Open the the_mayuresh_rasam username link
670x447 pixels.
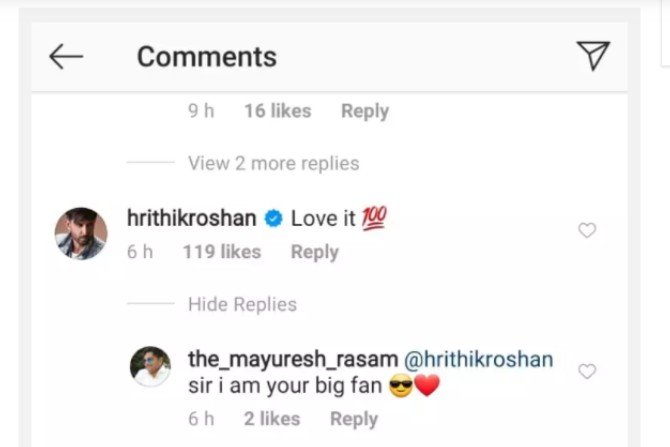(293, 359)
